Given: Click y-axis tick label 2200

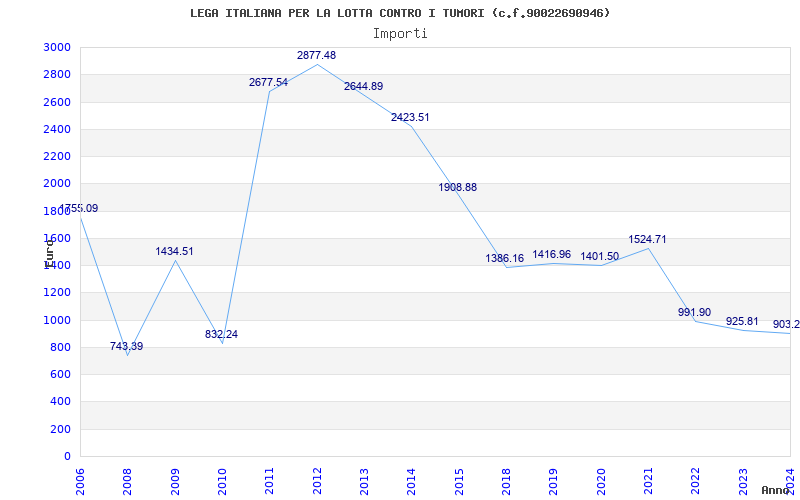Looking at the screenshot, I should click(x=58, y=156).
